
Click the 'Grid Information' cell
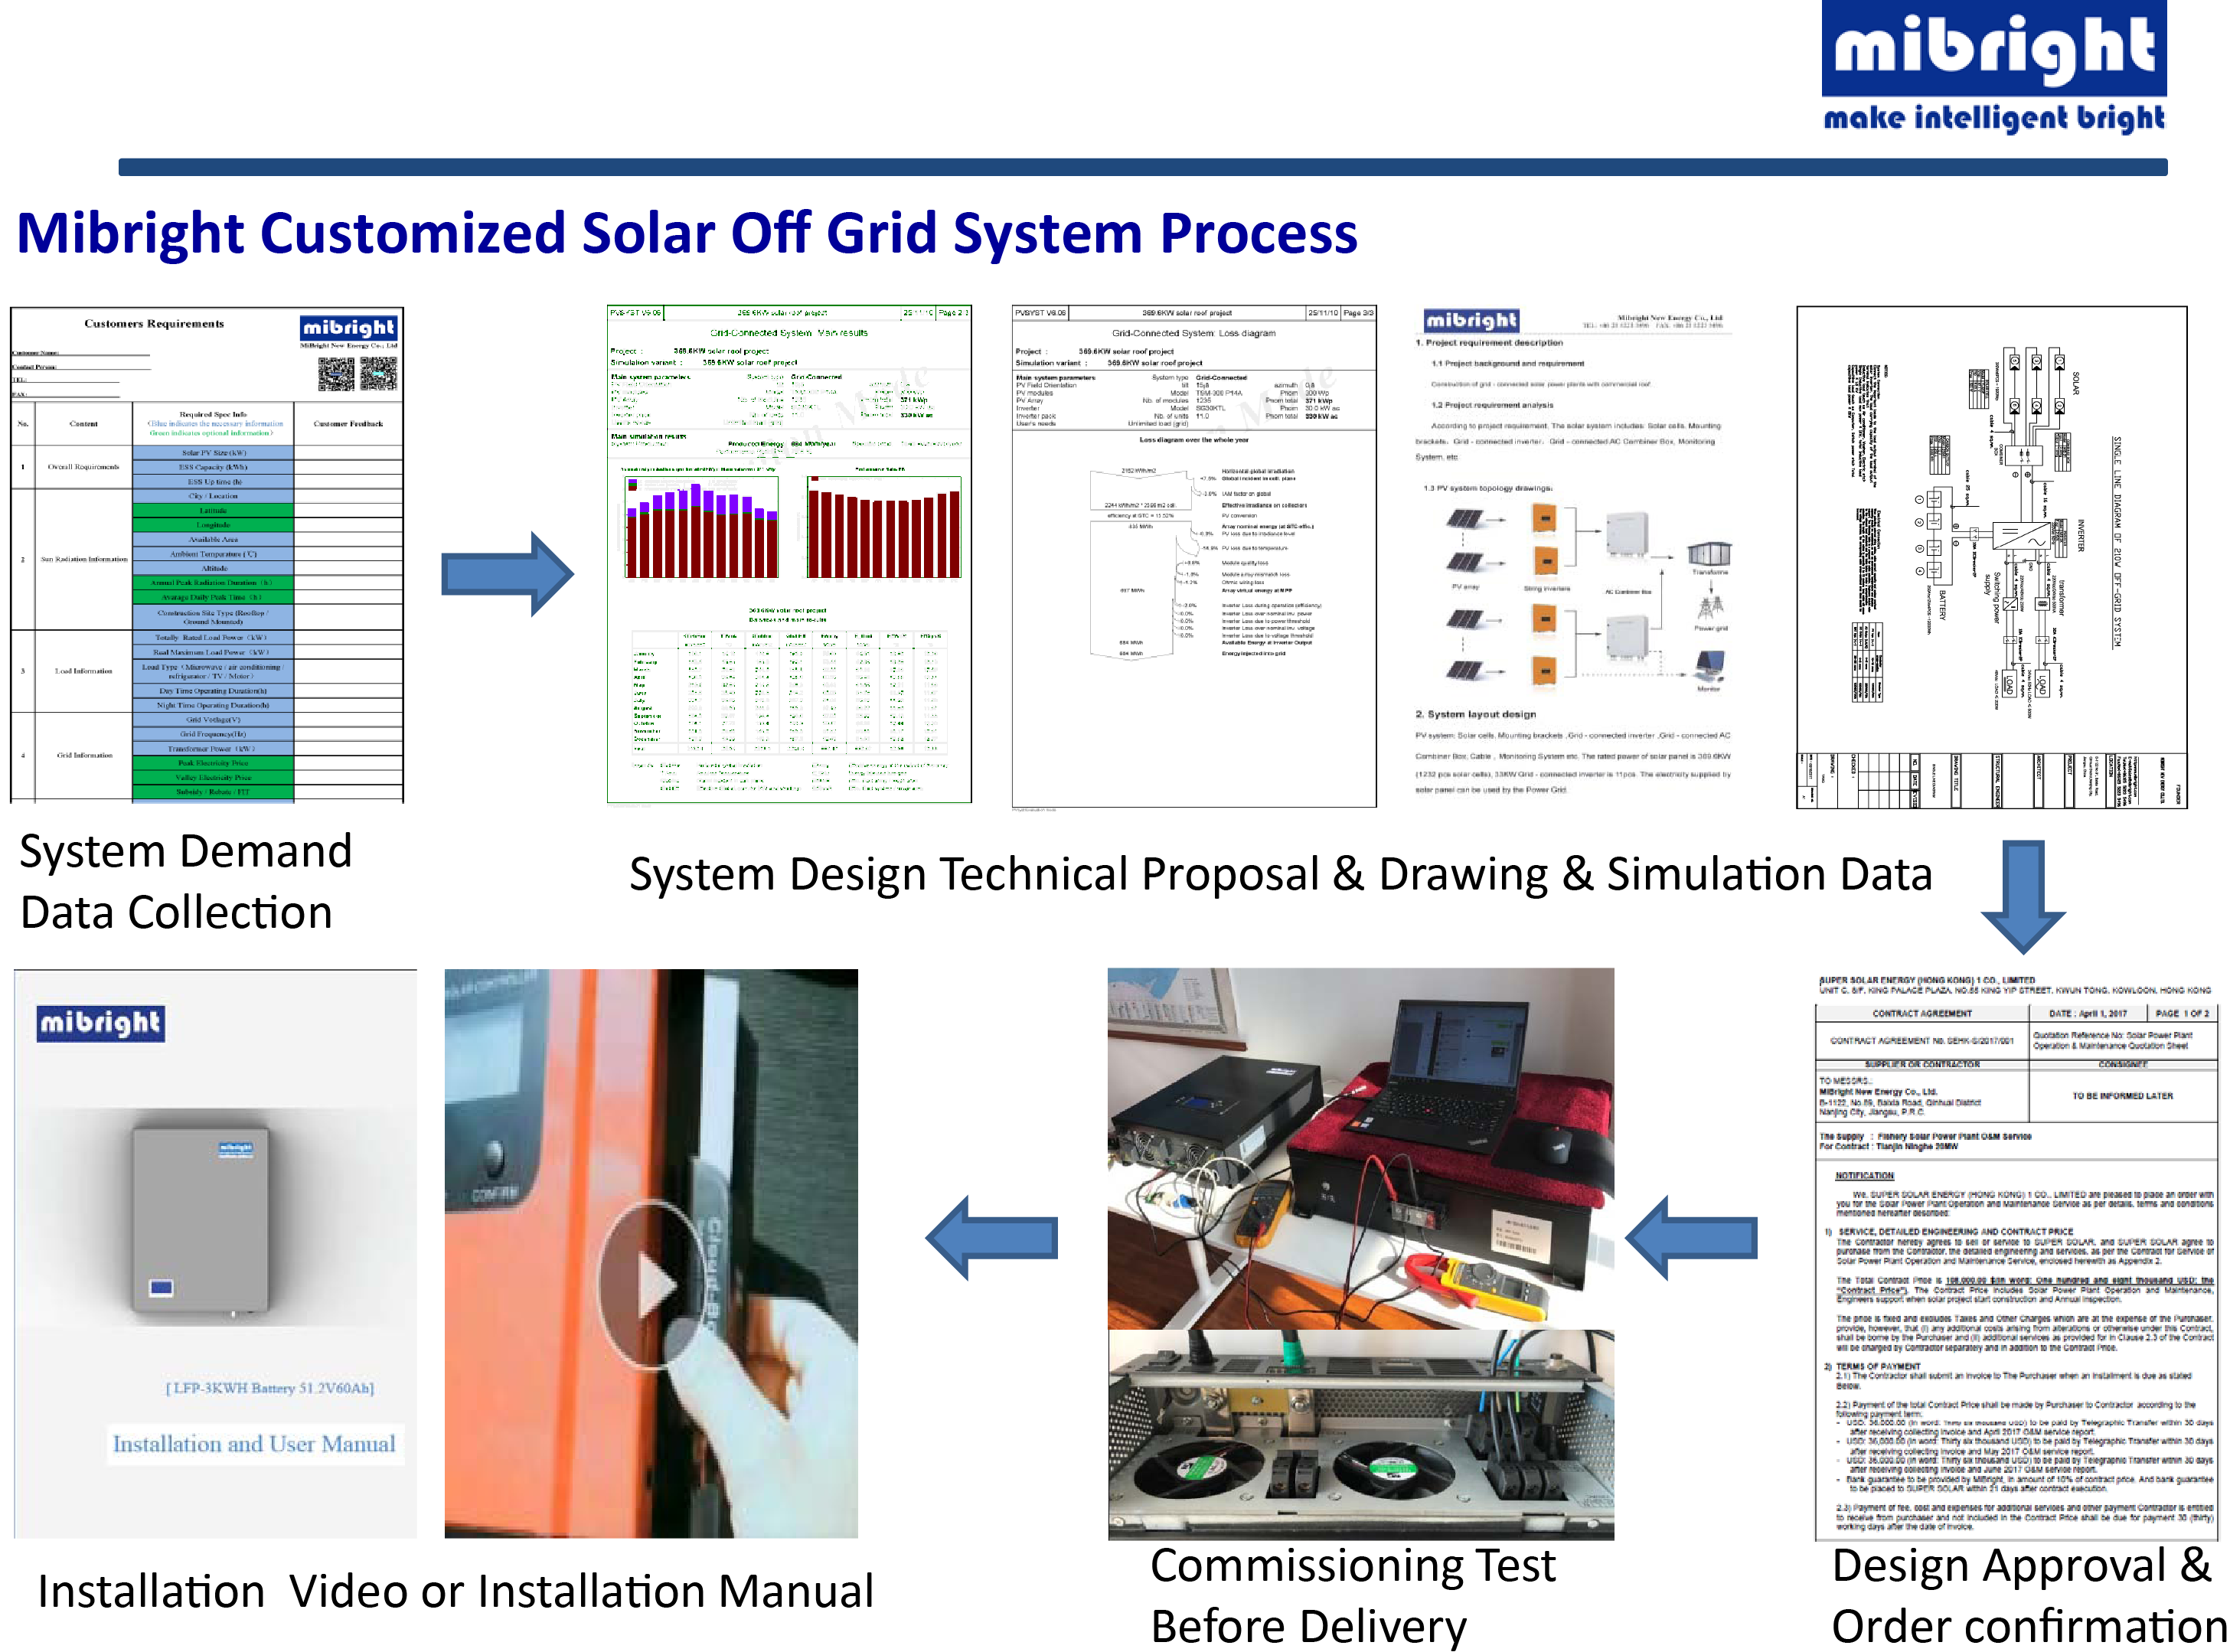pos(83,756)
